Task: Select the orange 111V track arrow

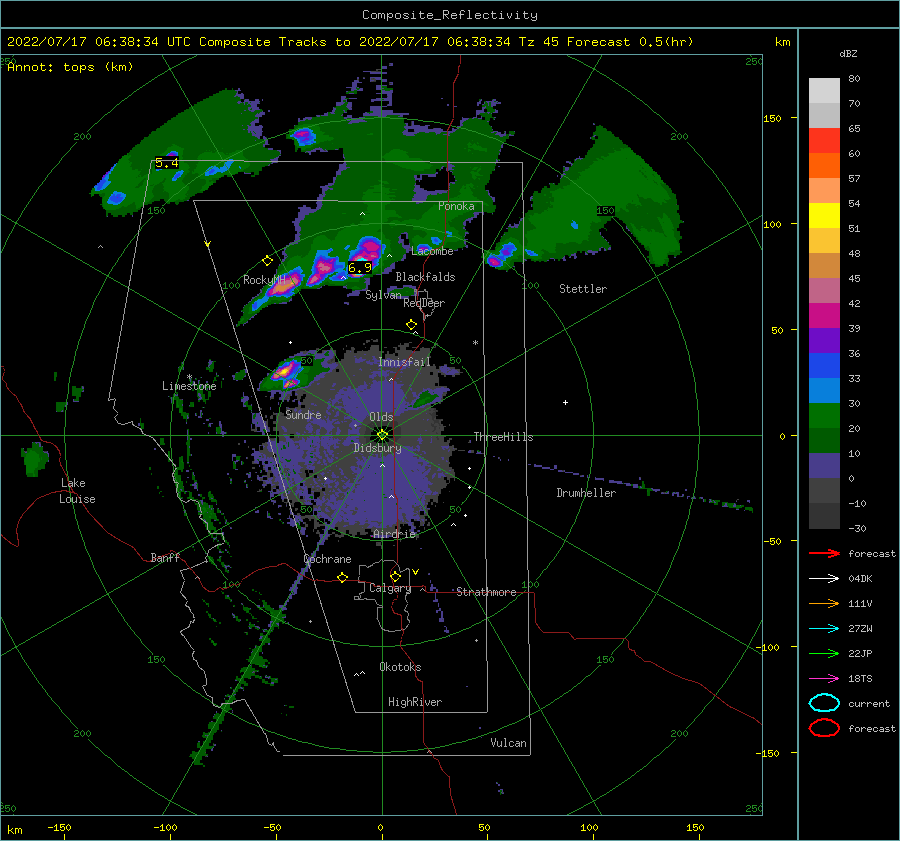Action: 824,603
